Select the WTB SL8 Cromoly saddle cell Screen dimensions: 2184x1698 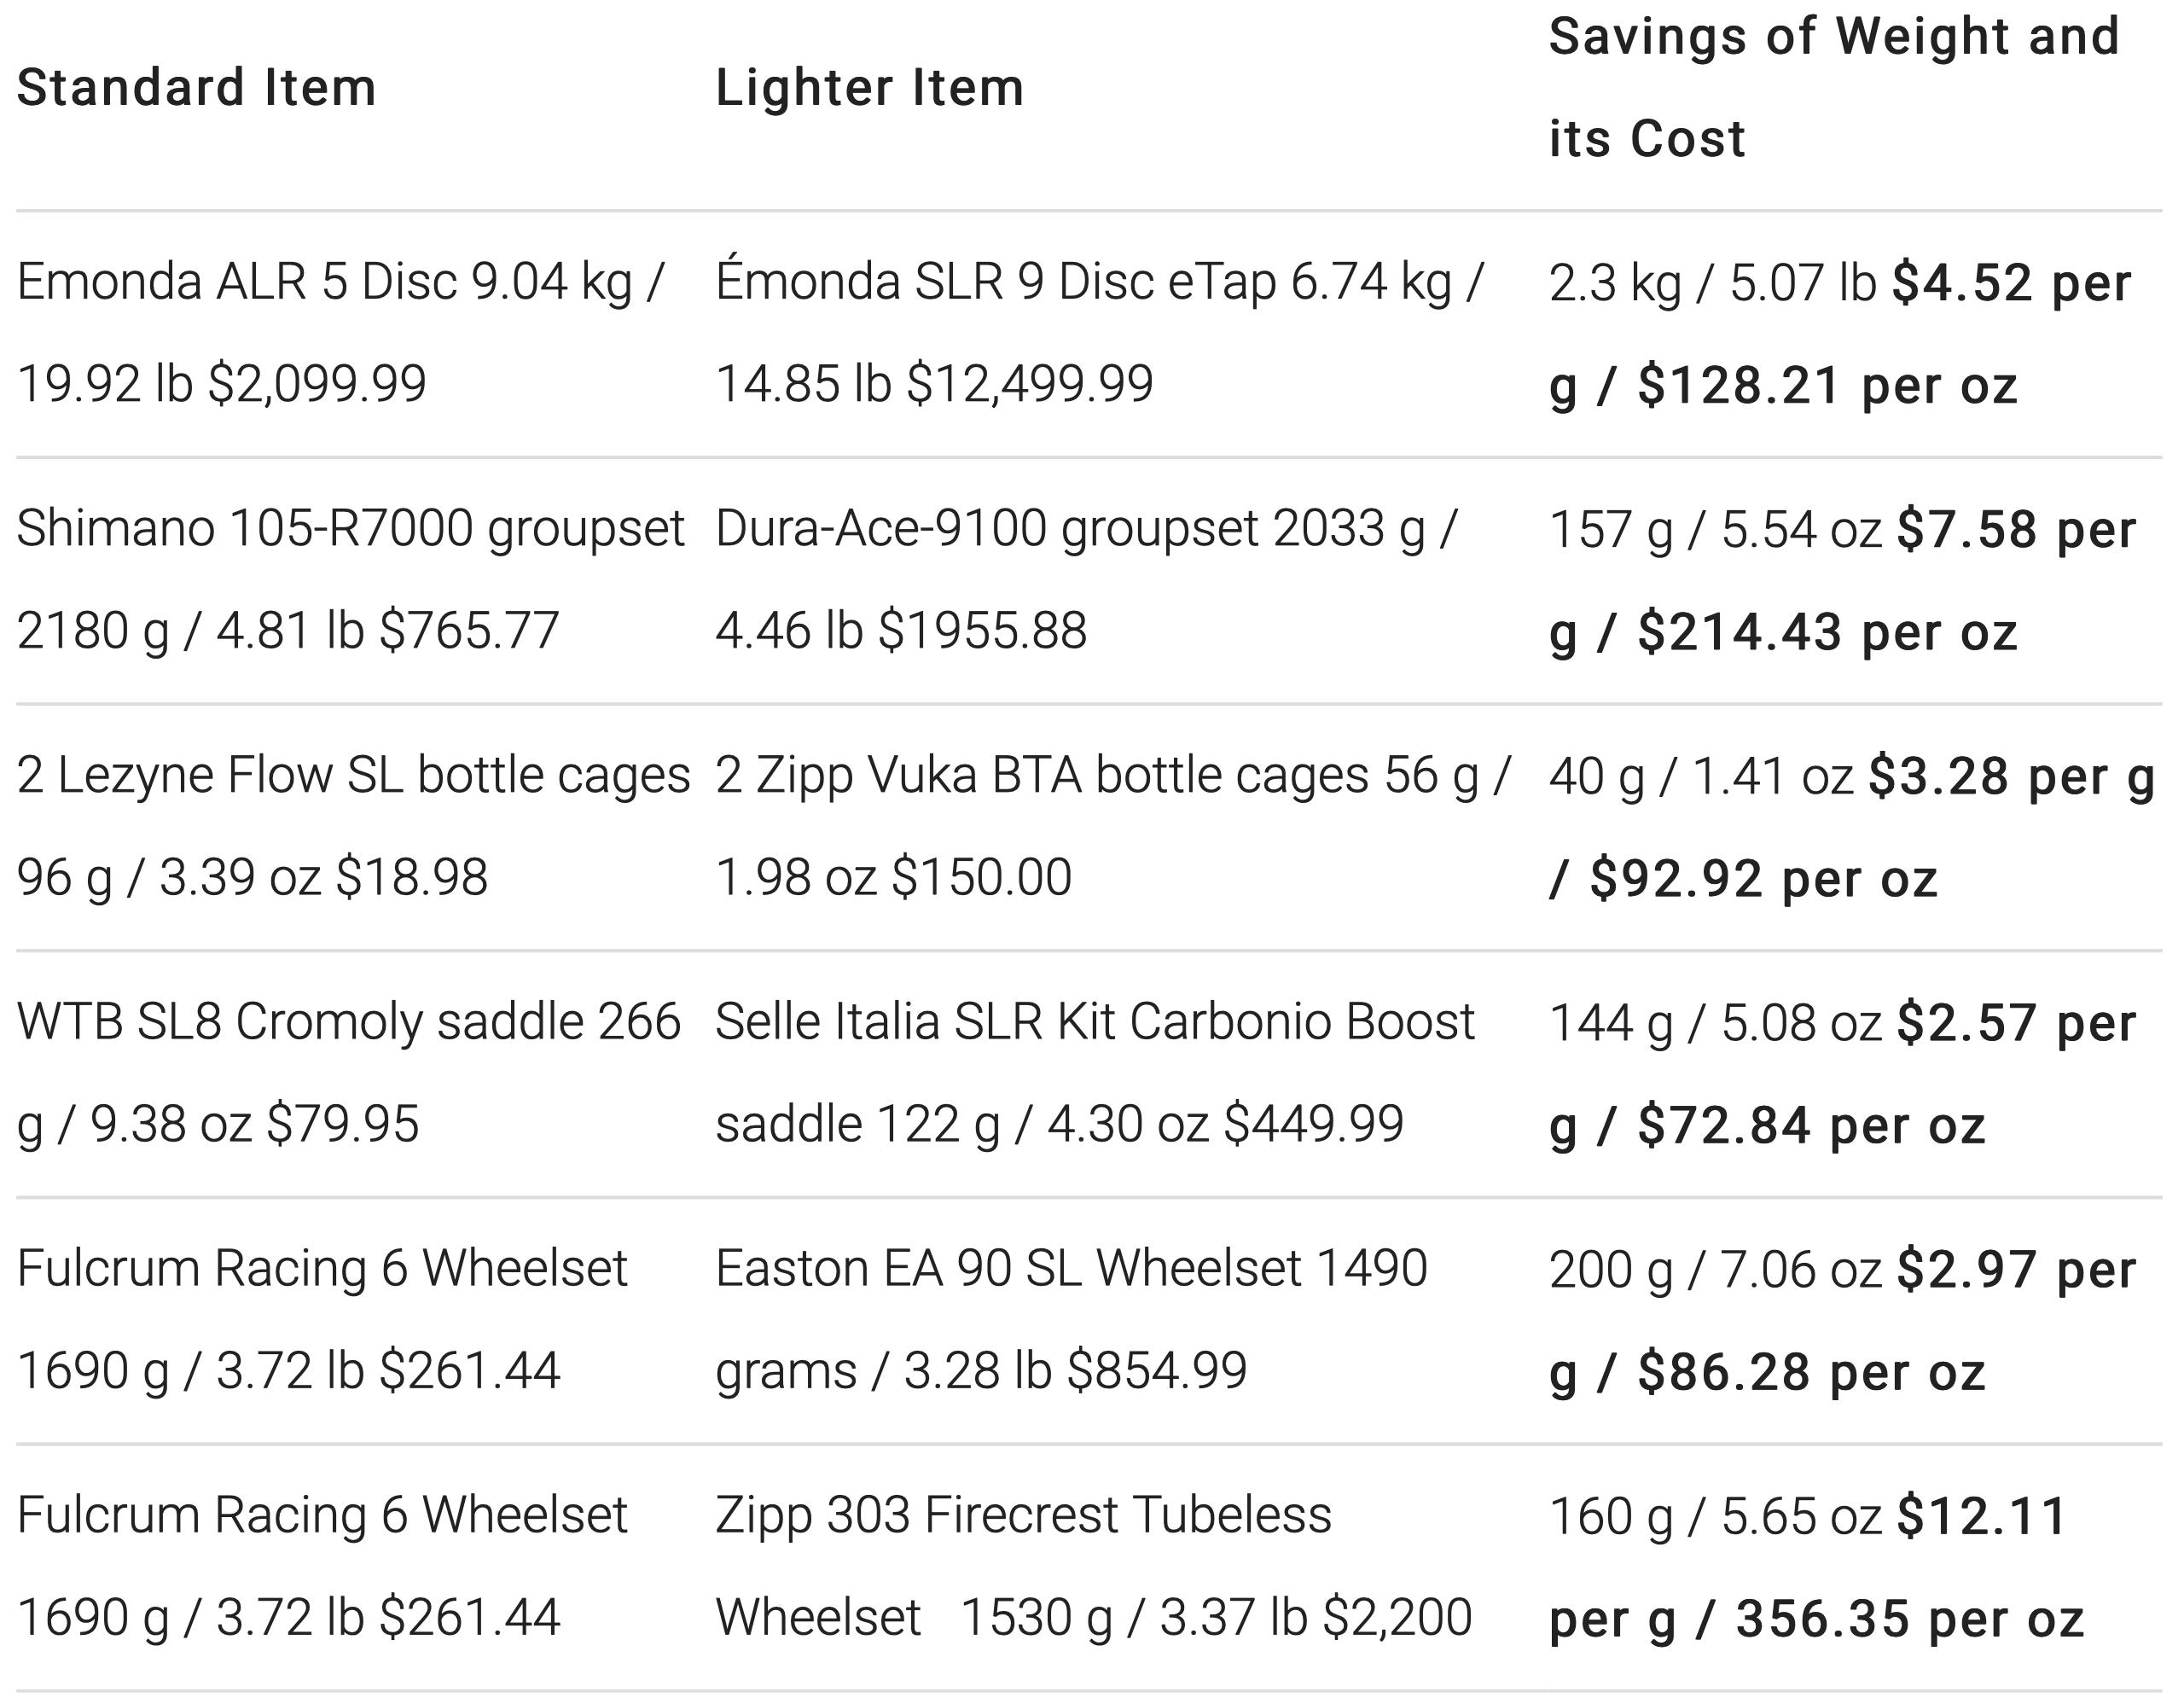click(x=348, y=1073)
